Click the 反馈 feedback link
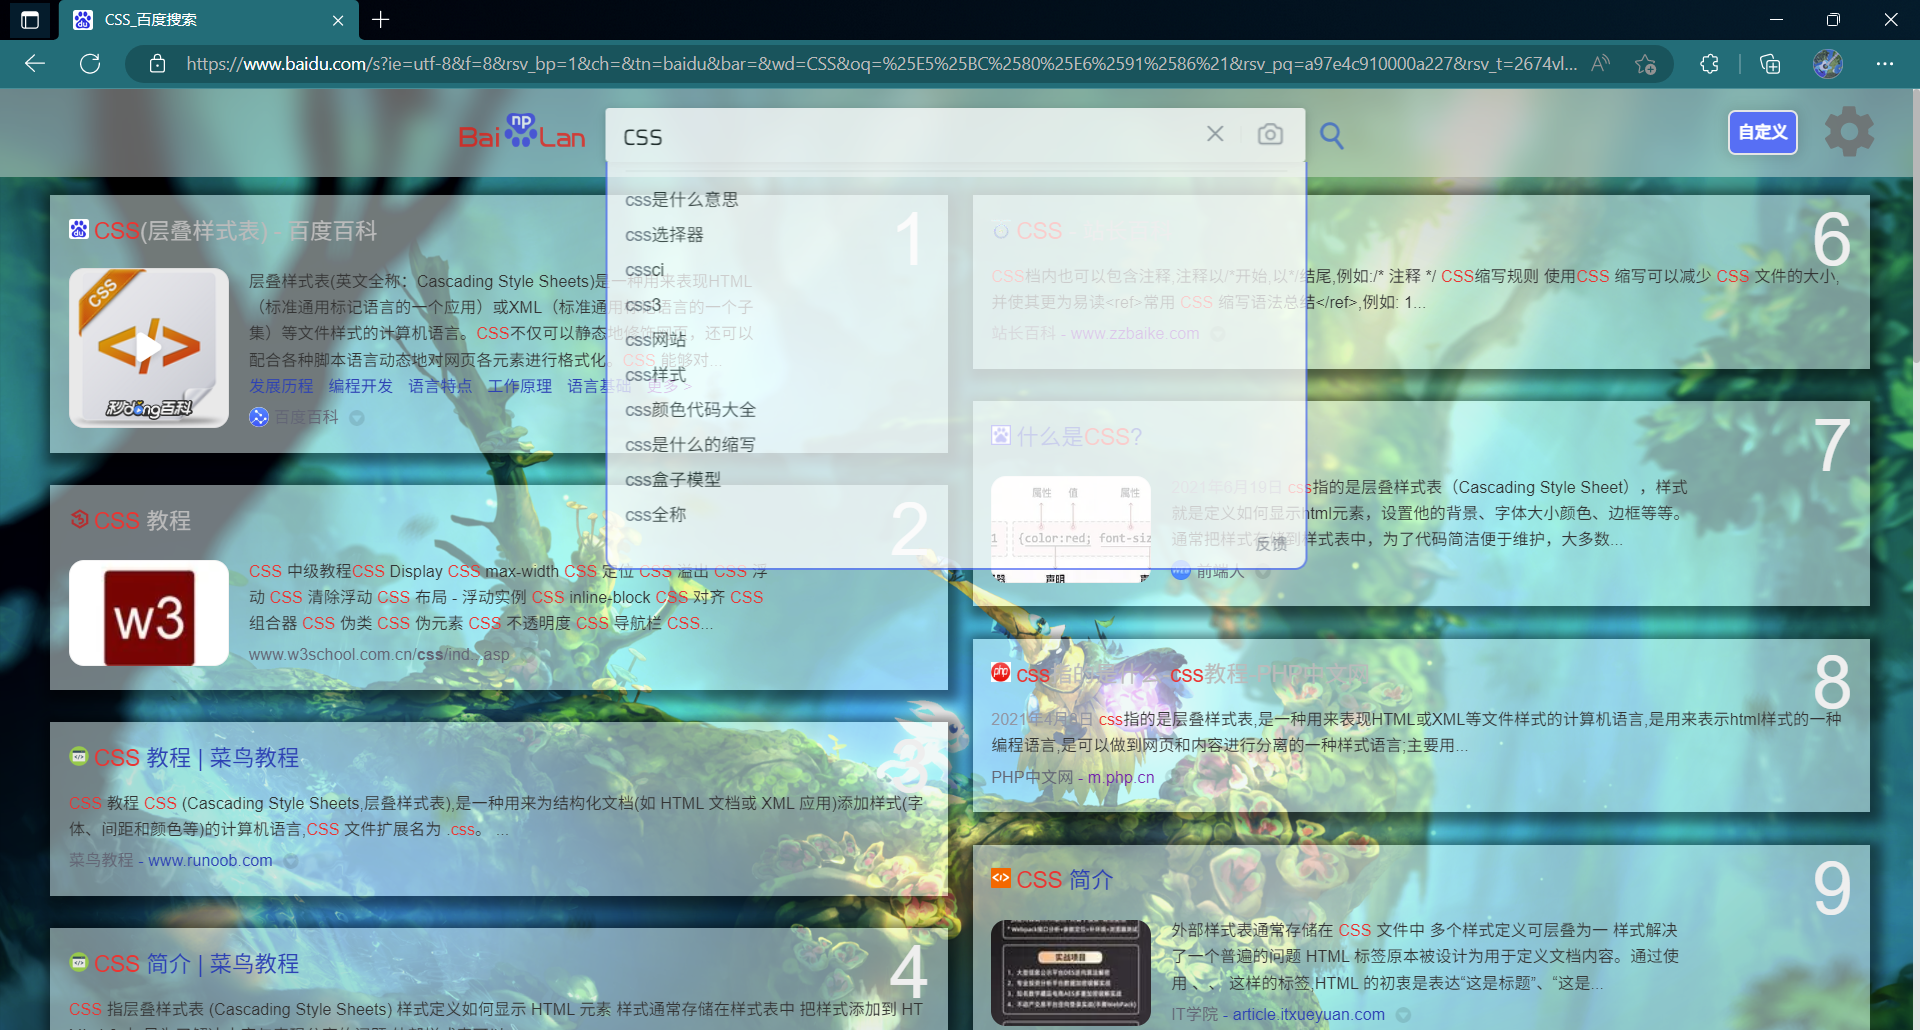The image size is (1920, 1030). [x=1271, y=543]
